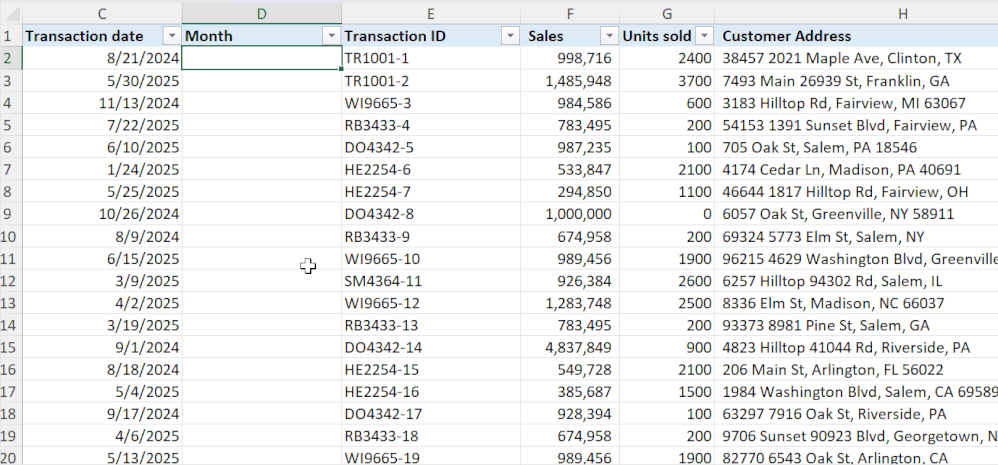Click the active empty Month cell D2
The image size is (998, 465).
[x=262, y=59]
